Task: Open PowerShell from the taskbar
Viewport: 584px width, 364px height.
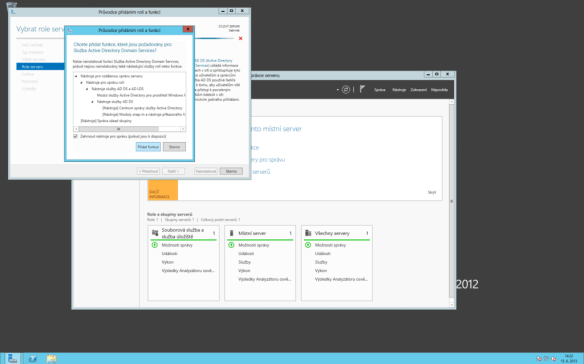Action: (x=33, y=358)
